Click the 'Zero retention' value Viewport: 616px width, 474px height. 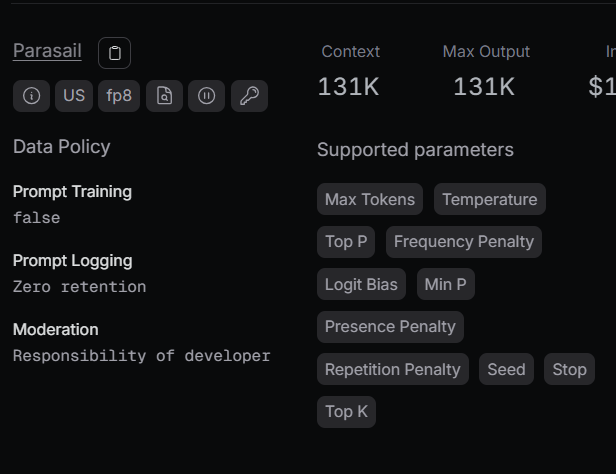[x=79, y=287]
